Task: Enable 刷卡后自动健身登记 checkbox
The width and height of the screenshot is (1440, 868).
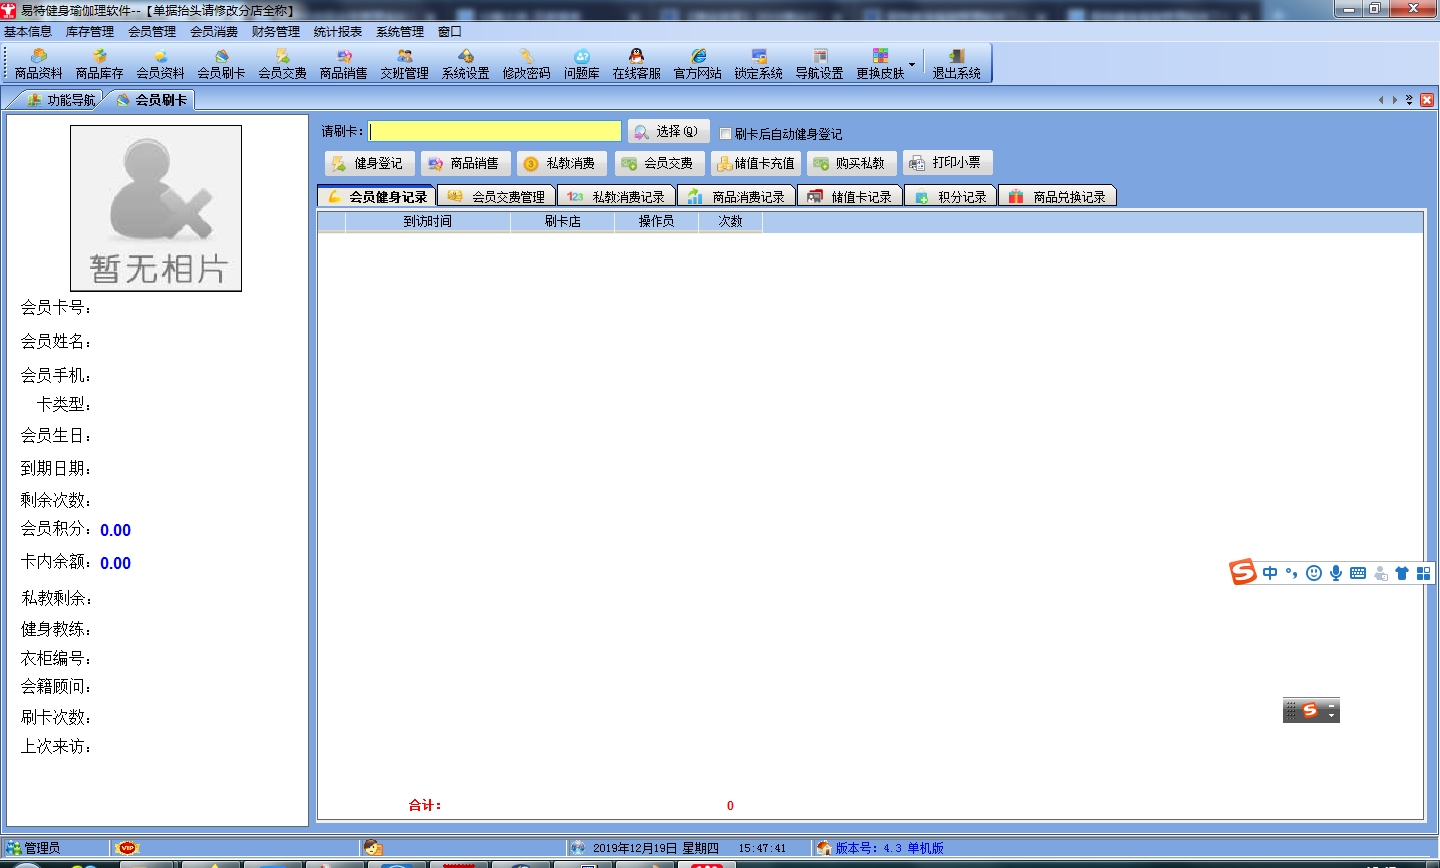Action: (x=726, y=134)
